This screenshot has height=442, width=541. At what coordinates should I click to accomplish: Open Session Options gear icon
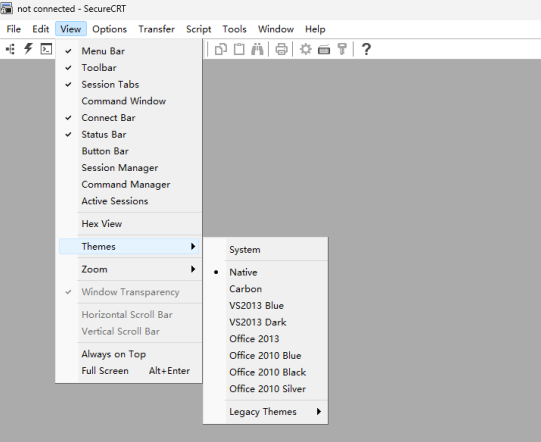[306, 49]
